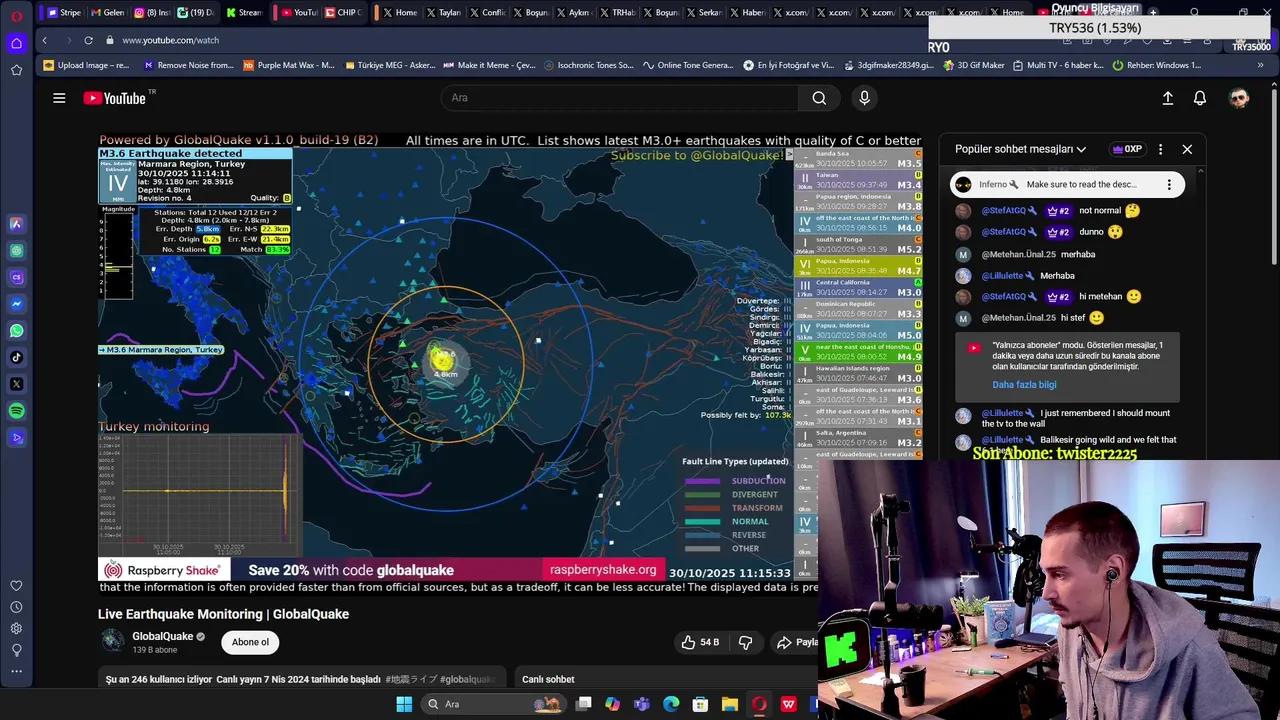Image resolution: width=1280 pixels, height=720 pixels.
Task: Click the Canlı sohbet section label
Action: tap(548, 679)
